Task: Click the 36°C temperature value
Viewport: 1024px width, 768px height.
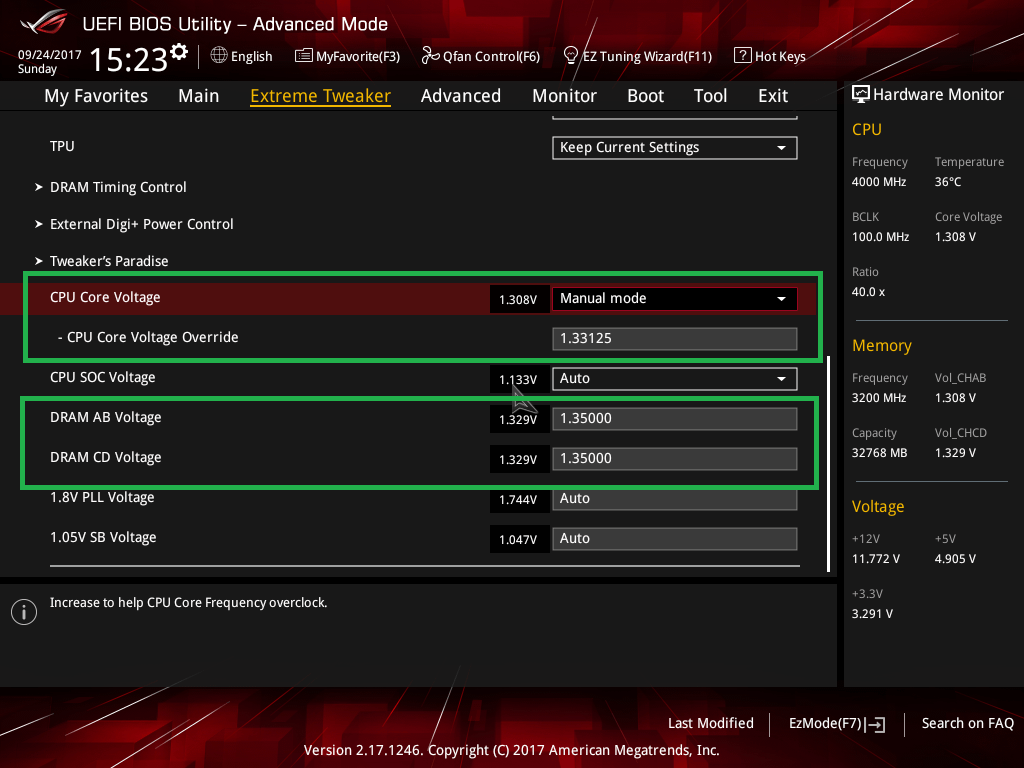Action: point(948,182)
